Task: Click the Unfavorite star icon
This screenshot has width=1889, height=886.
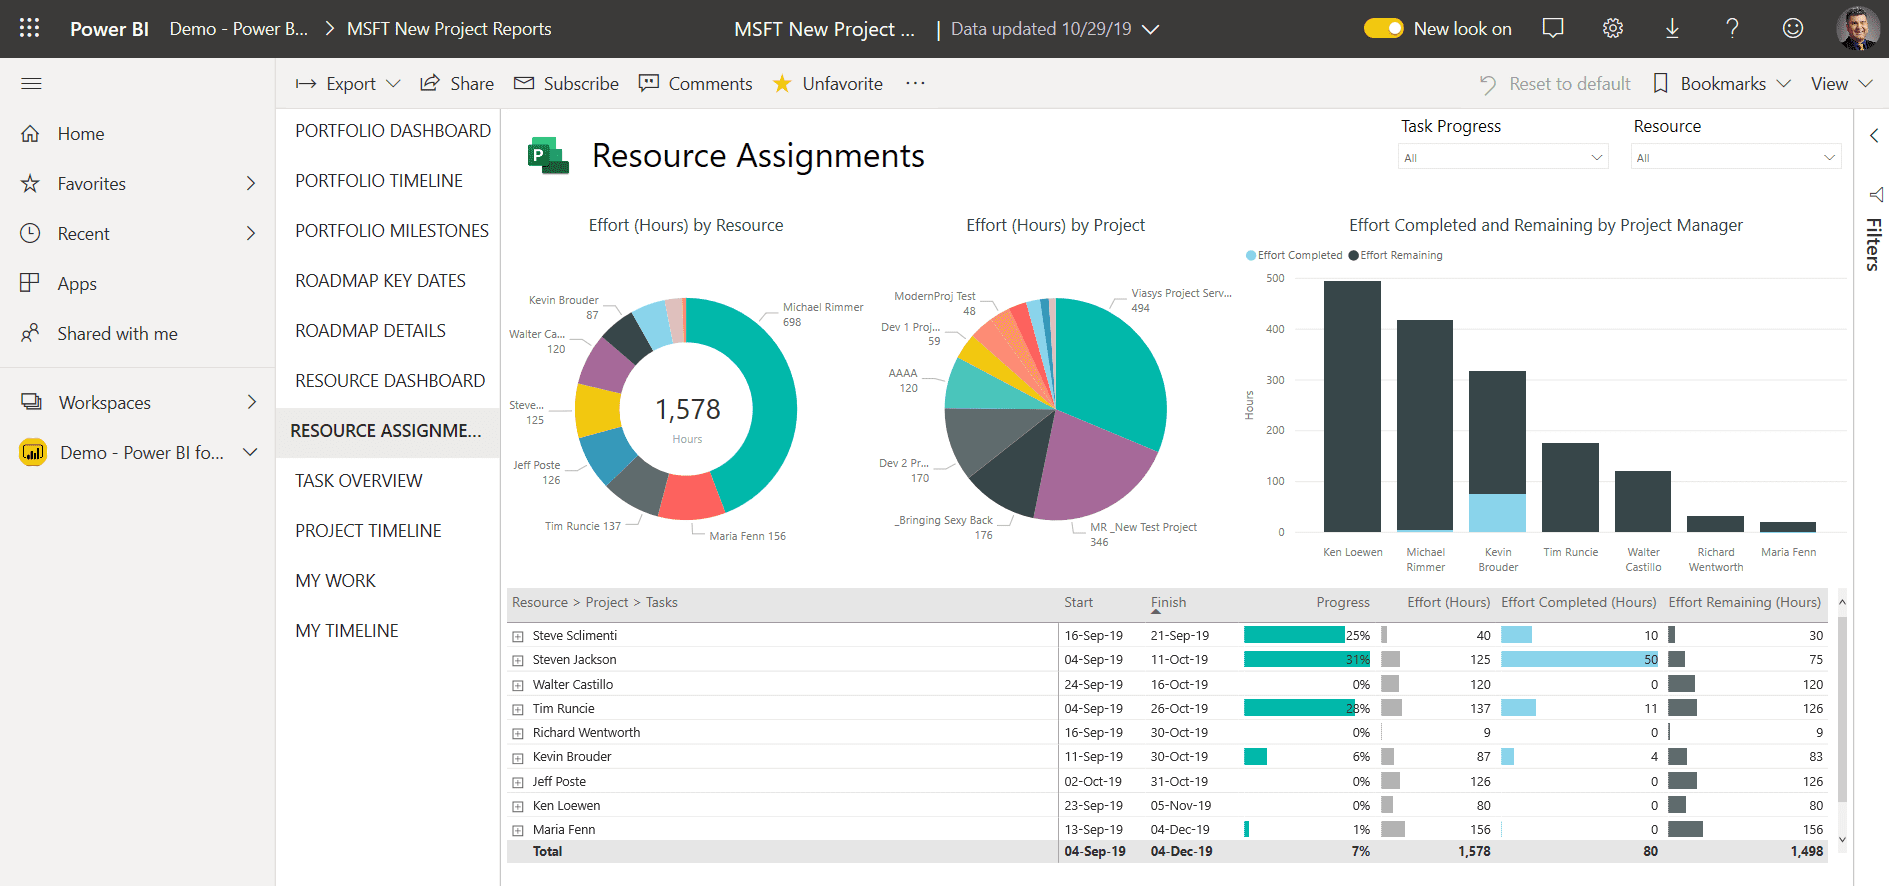Action: pyautogui.click(x=782, y=83)
